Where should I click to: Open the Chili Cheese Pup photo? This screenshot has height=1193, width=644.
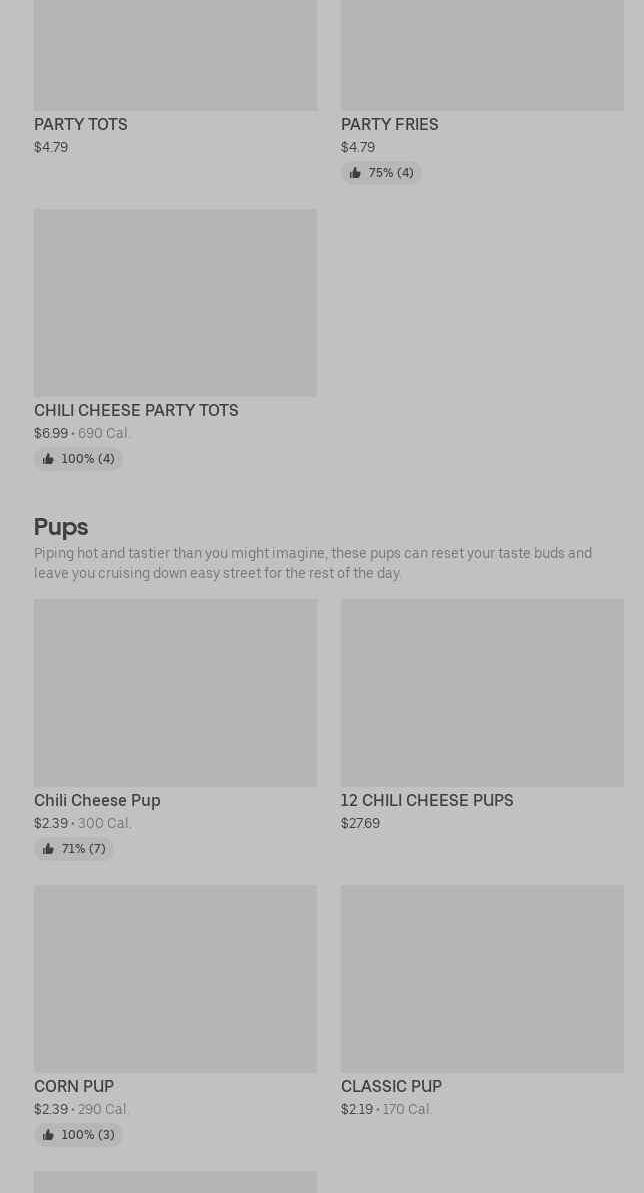(175, 692)
